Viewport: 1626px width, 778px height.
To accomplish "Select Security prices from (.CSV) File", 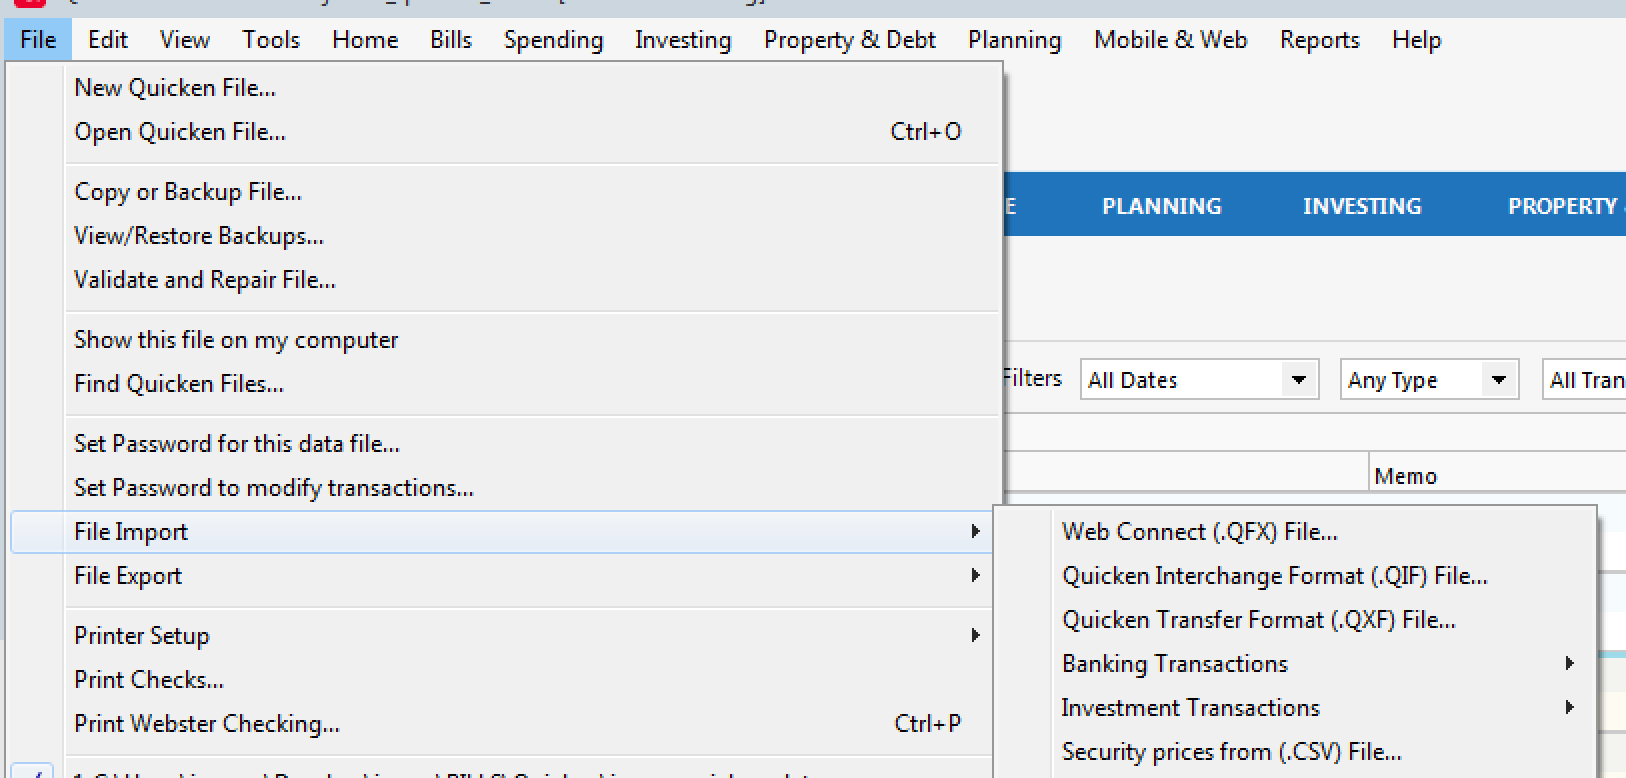I will click(x=1230, y=751).
